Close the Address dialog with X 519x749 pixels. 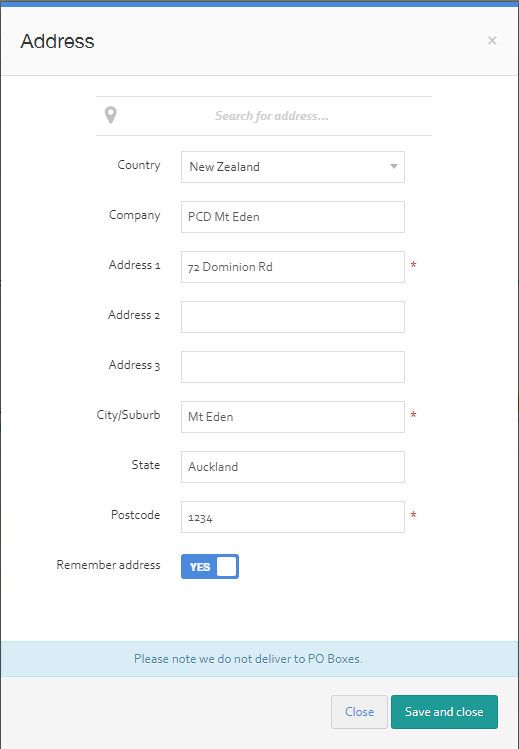492,41
